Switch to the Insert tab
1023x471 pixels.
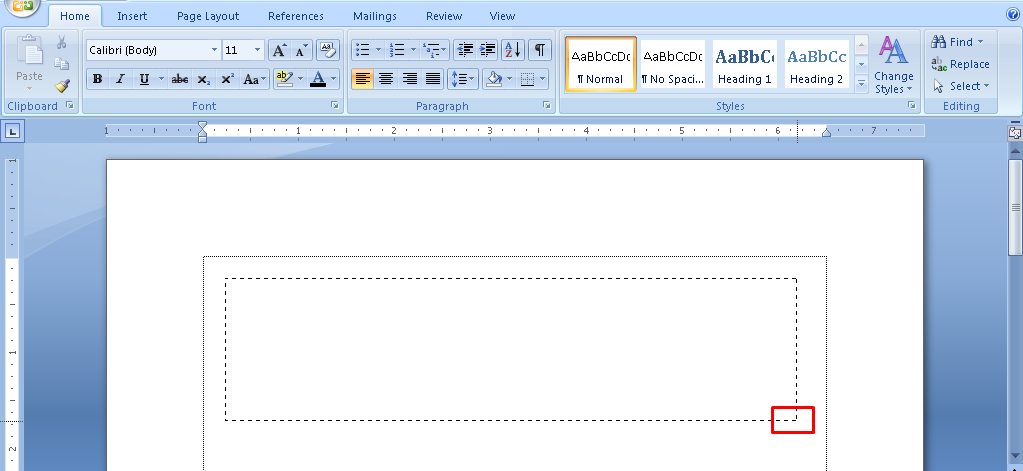(132, 16)
